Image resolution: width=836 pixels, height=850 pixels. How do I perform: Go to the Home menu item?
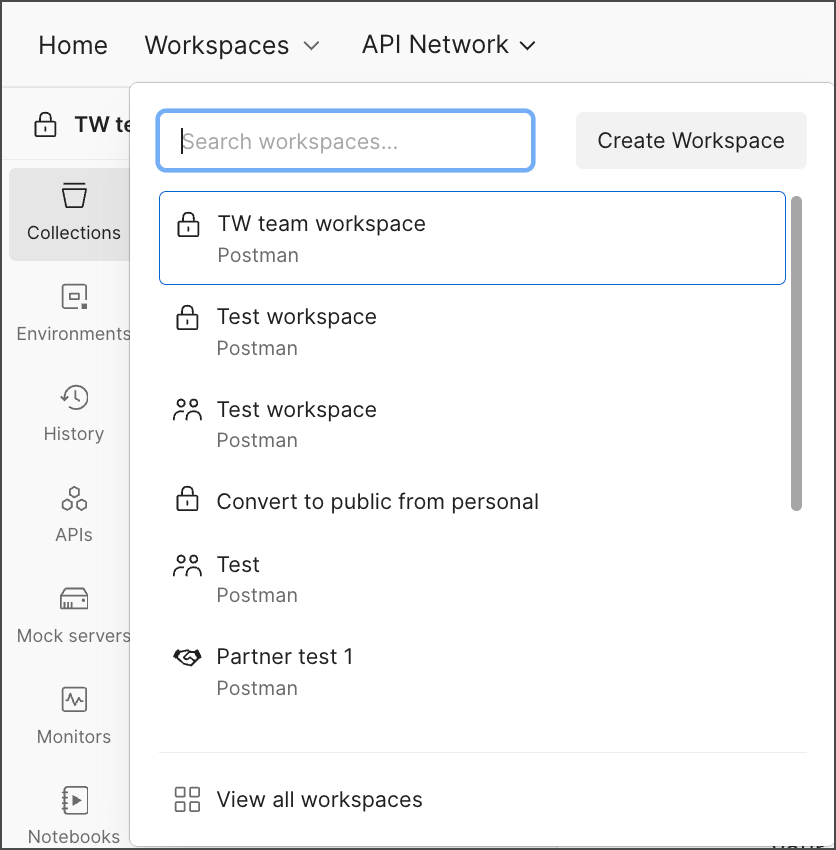[x=73, y=45]
